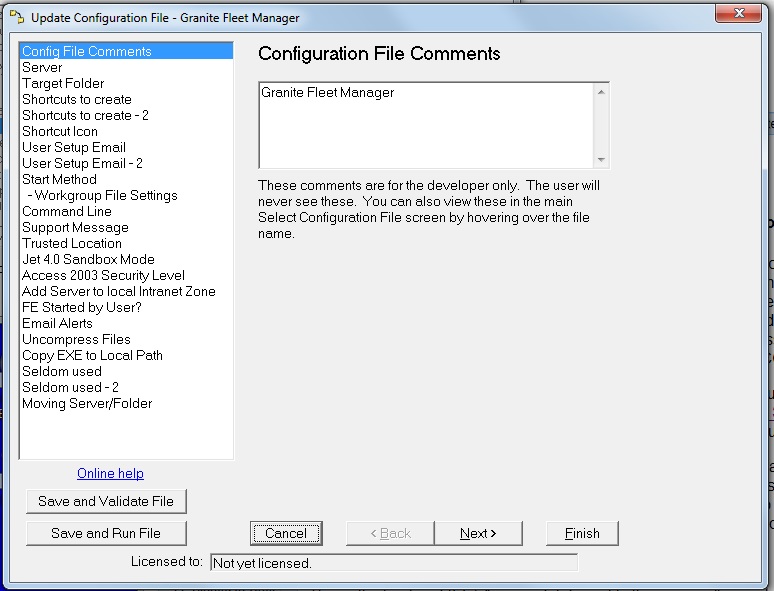This screenshot has width=774, height=591.
Task: Select Jet 4.0 Sandbox Mode
Action: click(126, 259)
